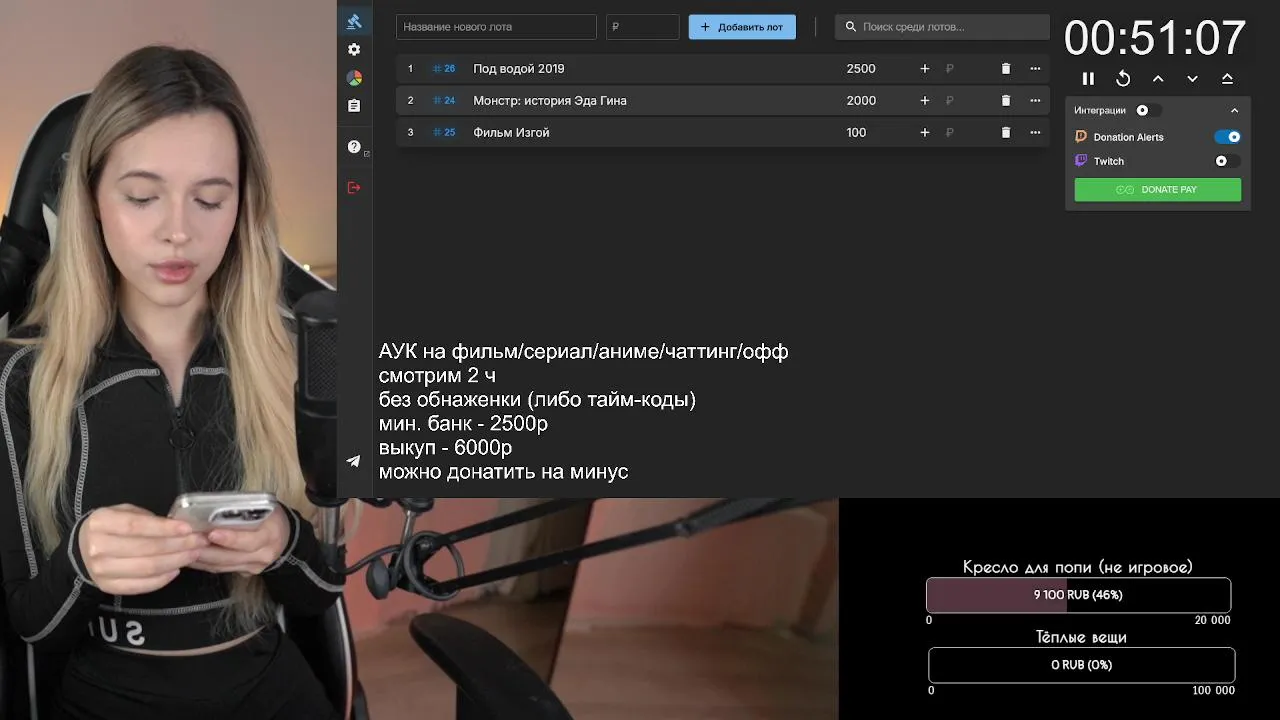Open the auction gavel page in sidebar
Screen dimensions: 1280x720
(x=354, y=21)
